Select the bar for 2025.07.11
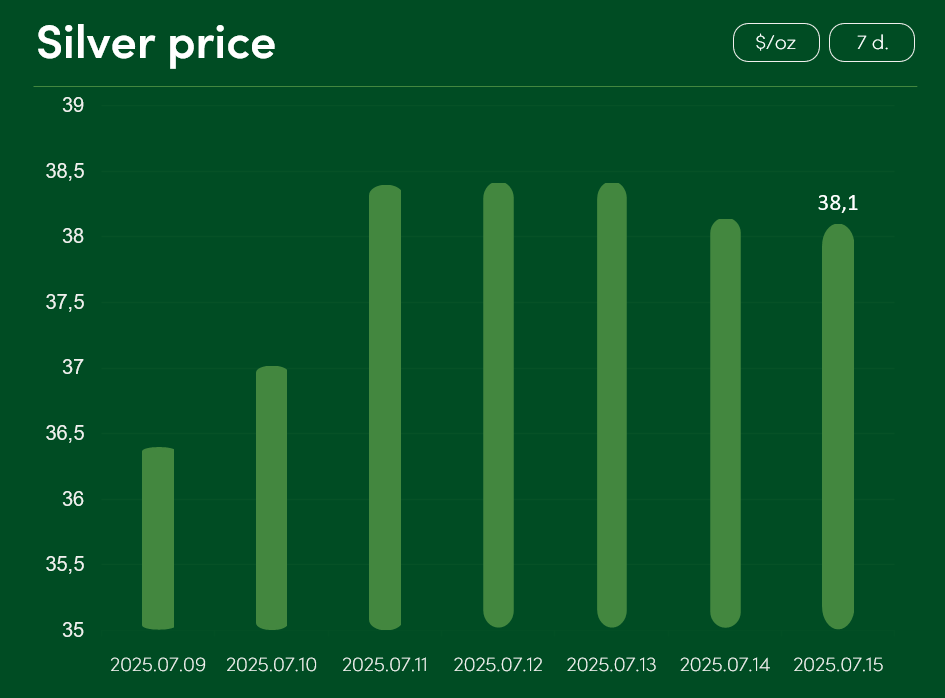Screen dimensions: 945x698 pos(385,407)
